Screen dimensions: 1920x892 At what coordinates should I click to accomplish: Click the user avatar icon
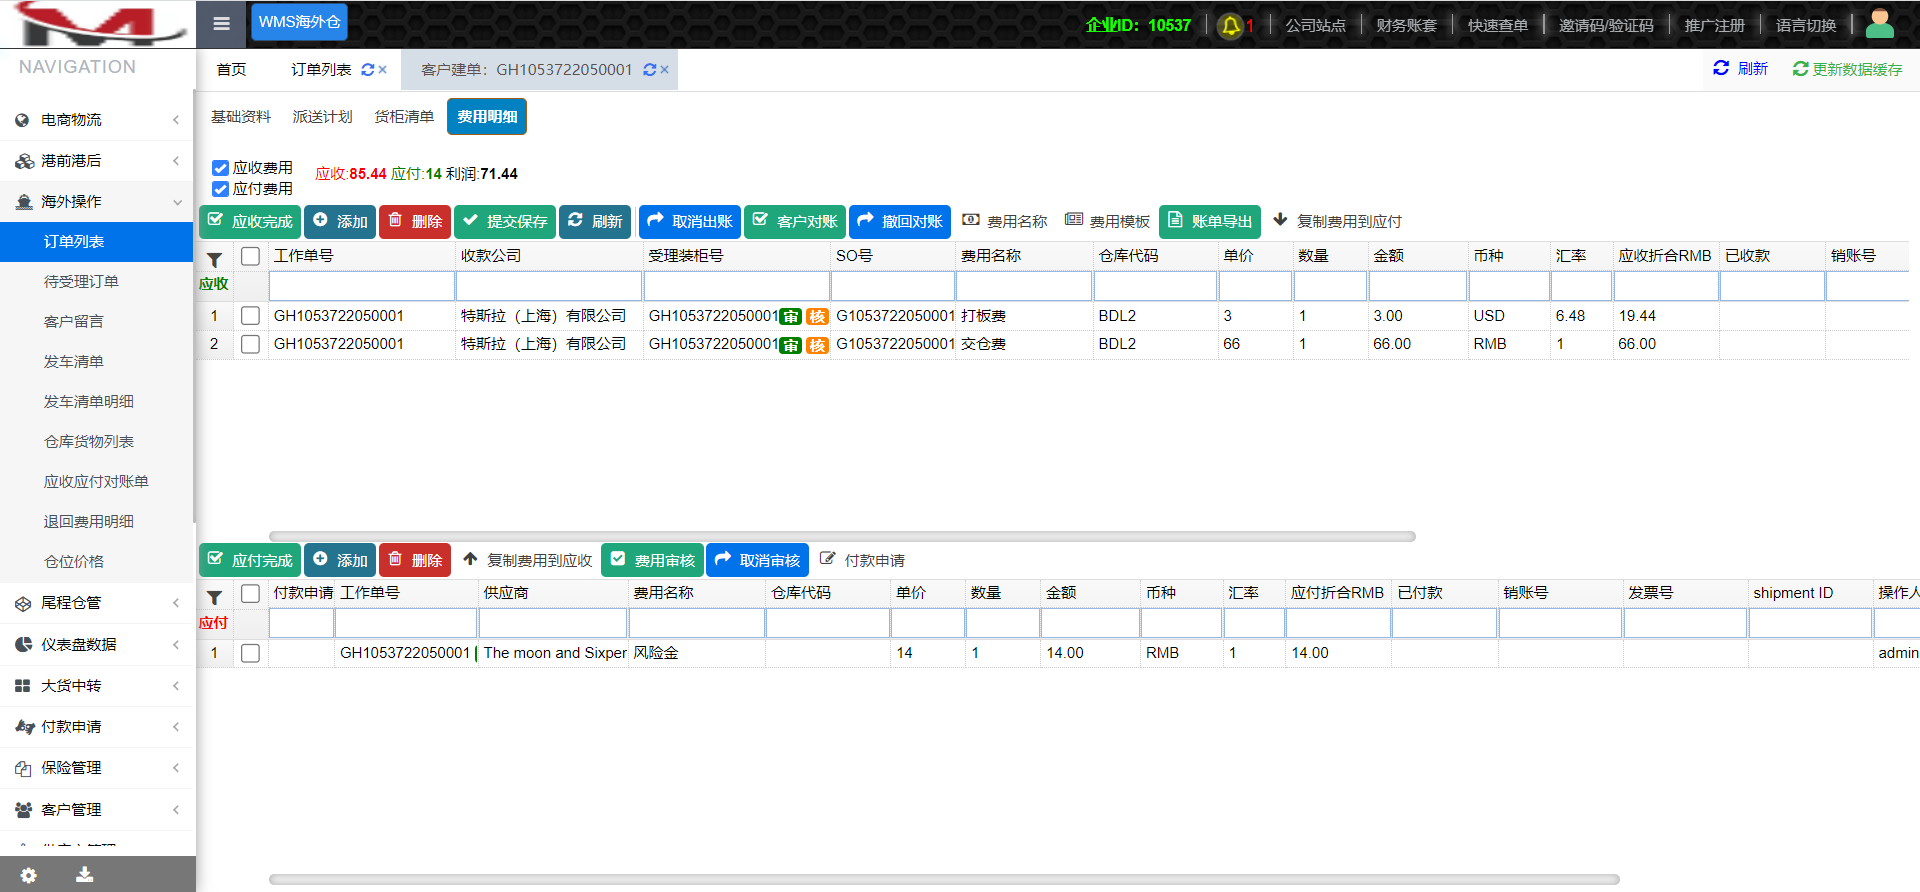[1879, 24]
